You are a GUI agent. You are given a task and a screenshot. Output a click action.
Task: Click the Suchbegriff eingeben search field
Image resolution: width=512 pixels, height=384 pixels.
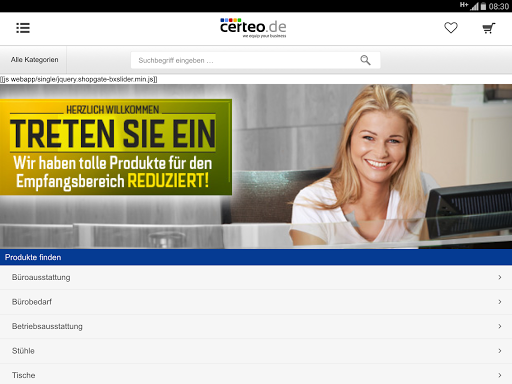tap(255, 60)
